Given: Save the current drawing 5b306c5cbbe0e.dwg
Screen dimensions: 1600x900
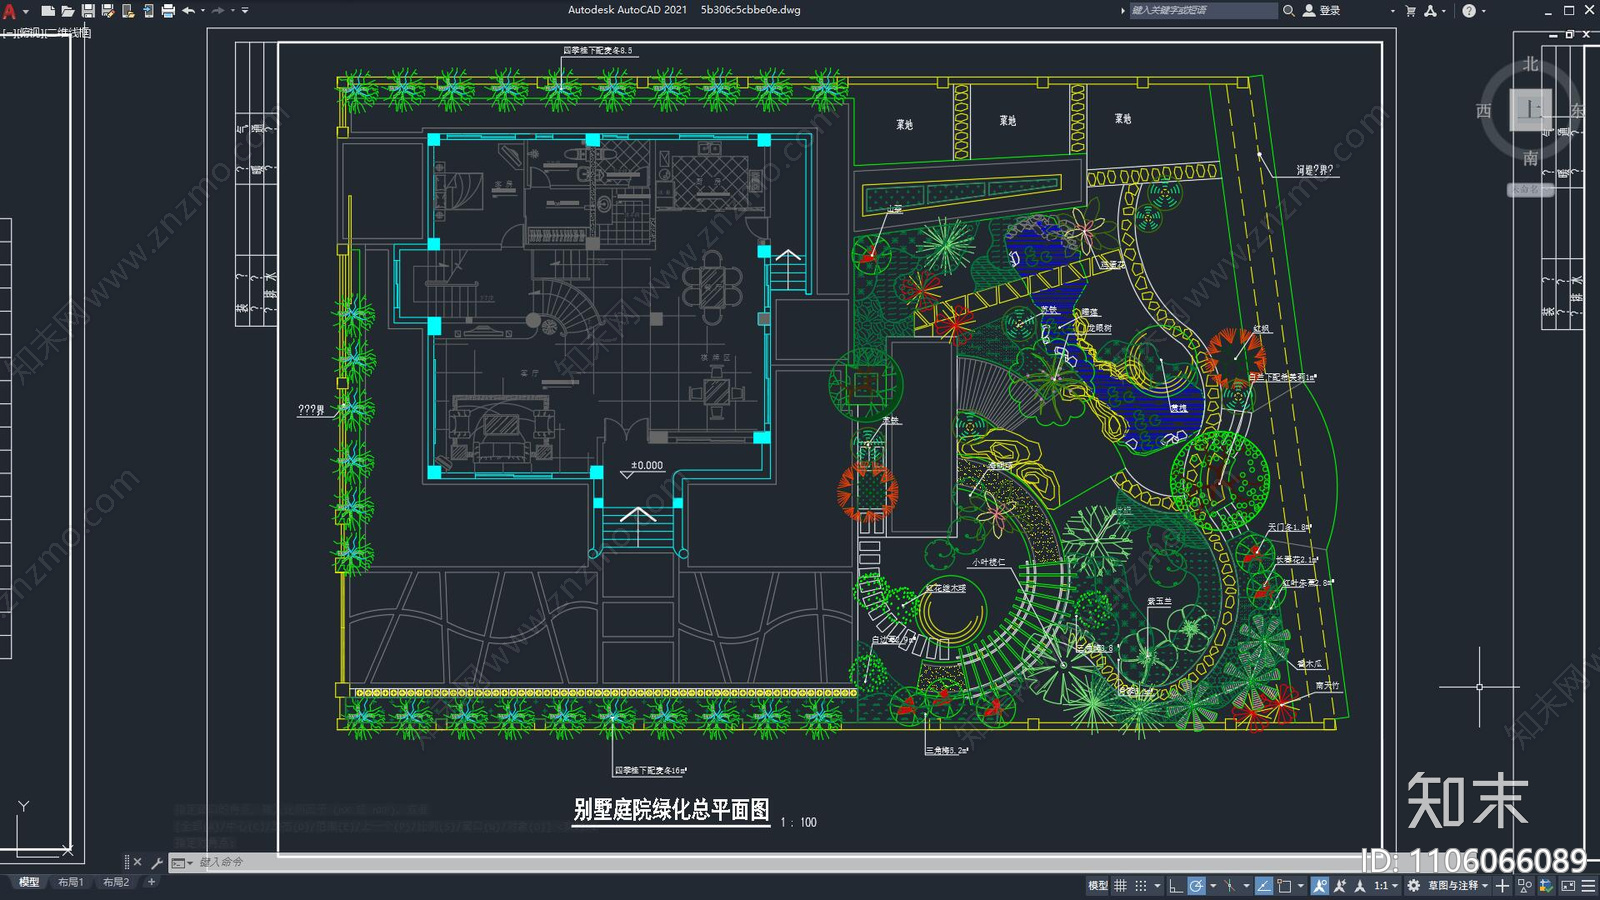Looking at the screenshot, I should point(89,9).
